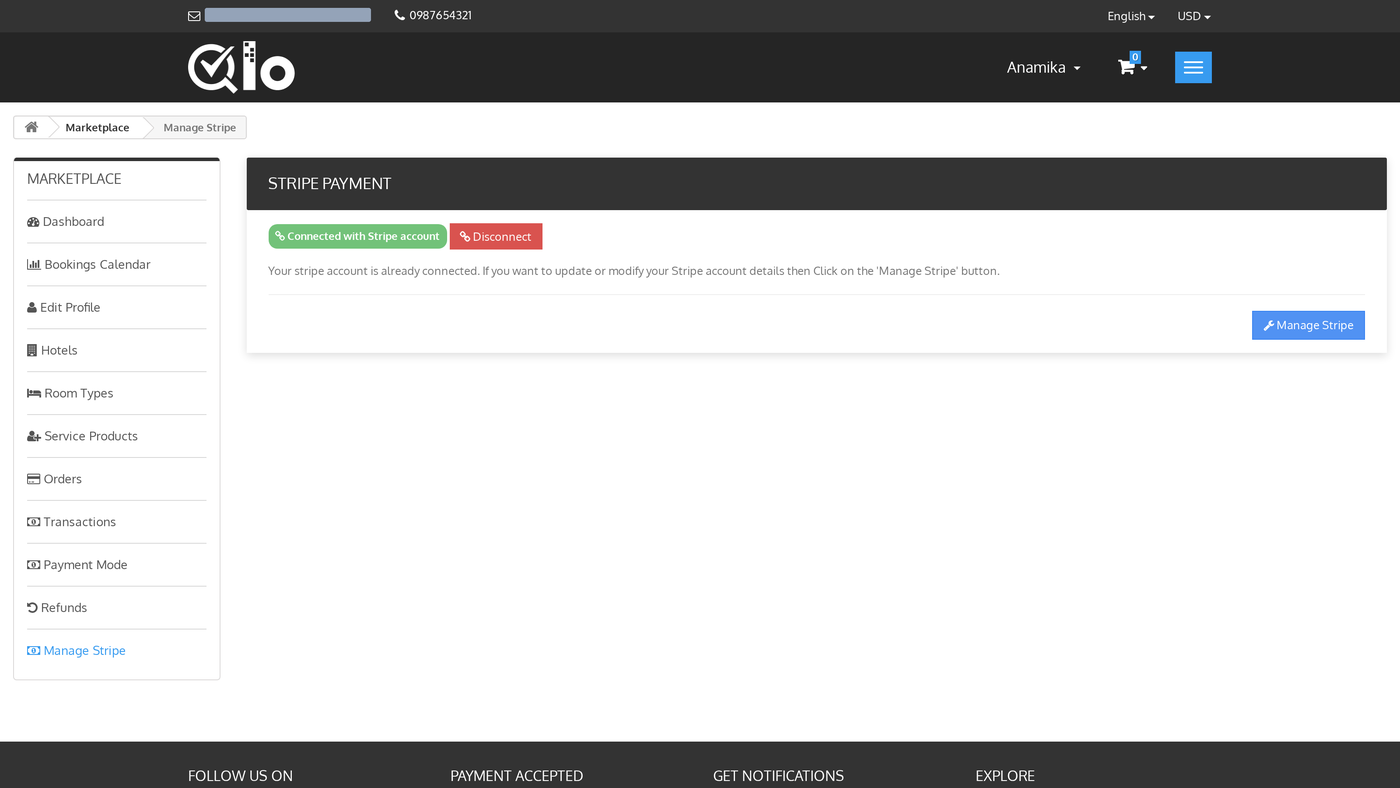Image resolution: width=1400 pixels, height=788 pixels.
Task: Click the PAYMENT ACCEPTED footer heading
Action: click(x=516, y=776)
